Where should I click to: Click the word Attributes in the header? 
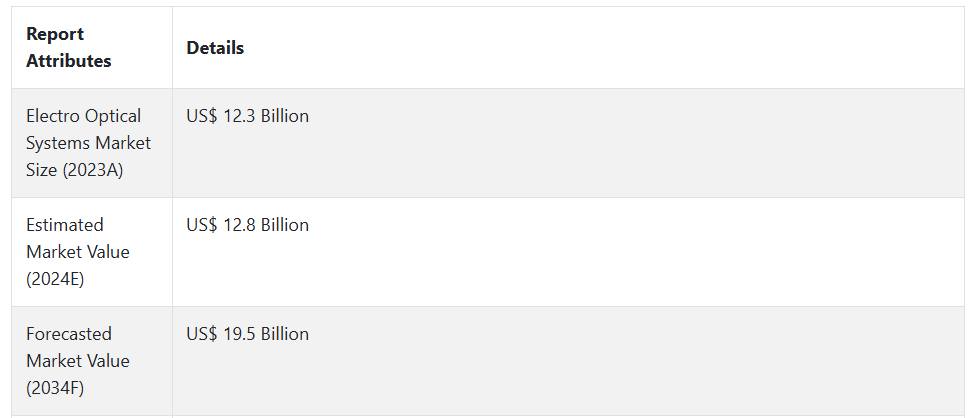pyautogui.click(x=69, y=61)
